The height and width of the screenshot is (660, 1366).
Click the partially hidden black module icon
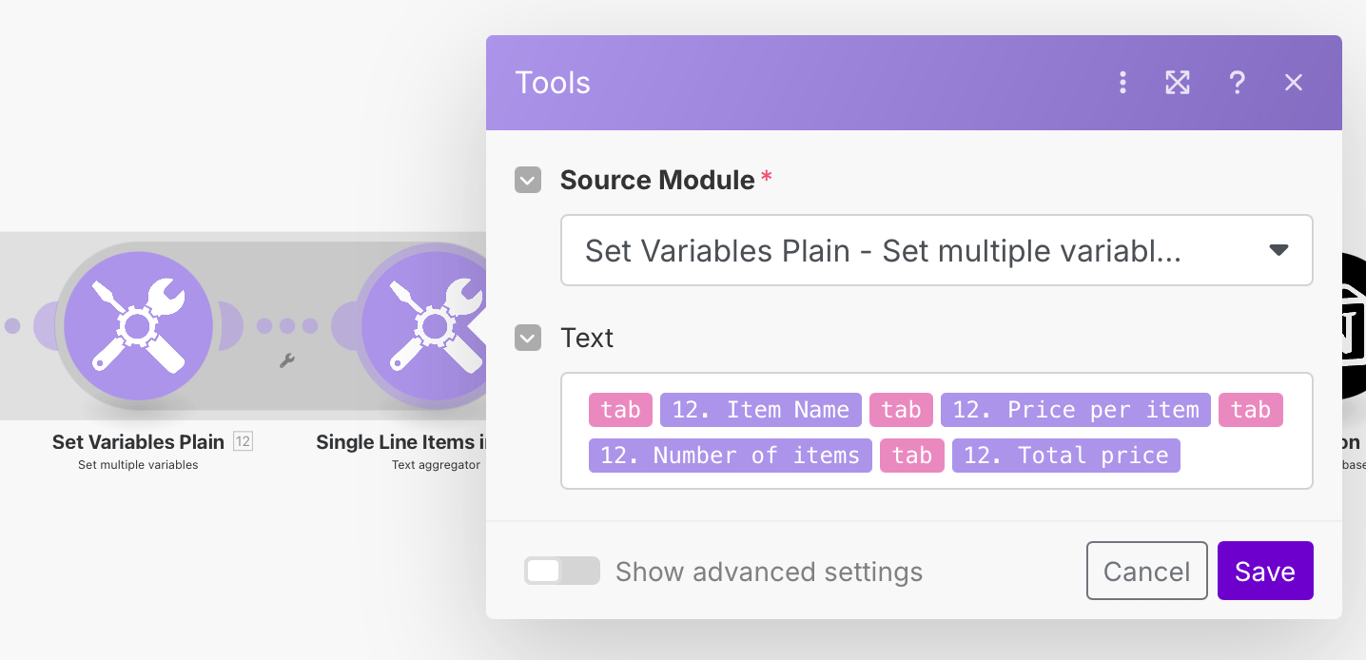[x=1353, y=326]
